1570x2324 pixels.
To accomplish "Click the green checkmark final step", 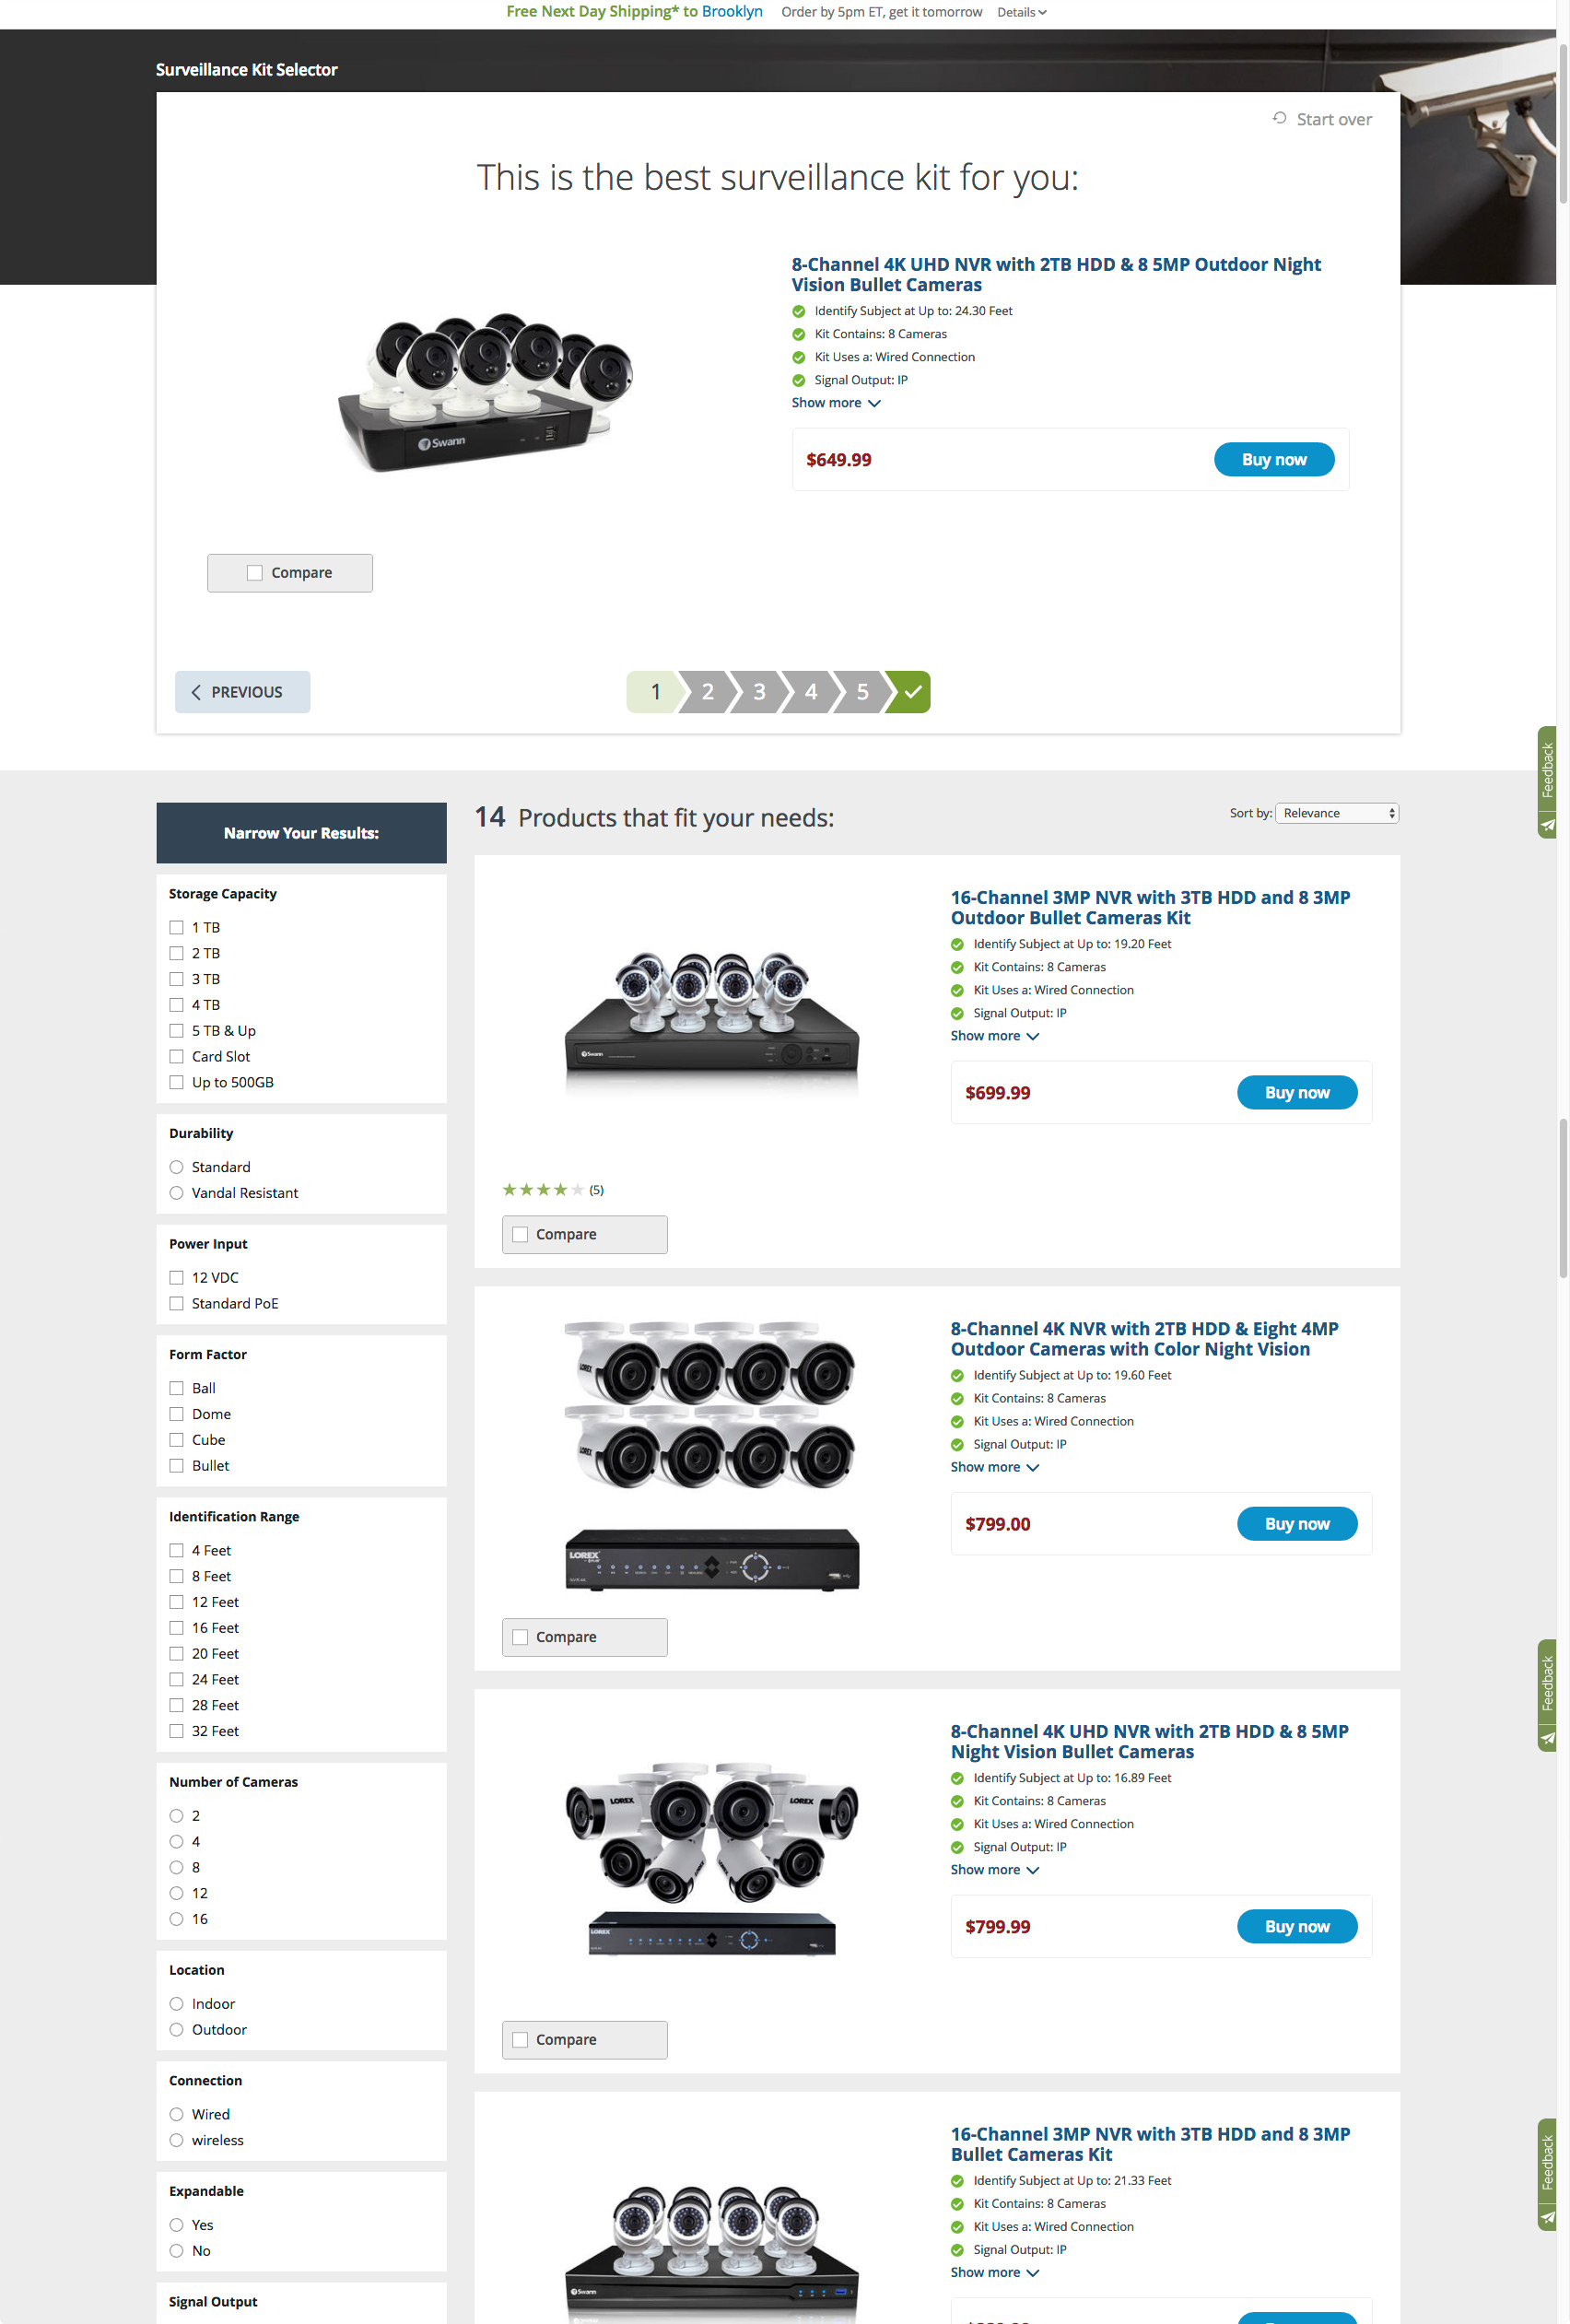I will [x=911, y=692].
